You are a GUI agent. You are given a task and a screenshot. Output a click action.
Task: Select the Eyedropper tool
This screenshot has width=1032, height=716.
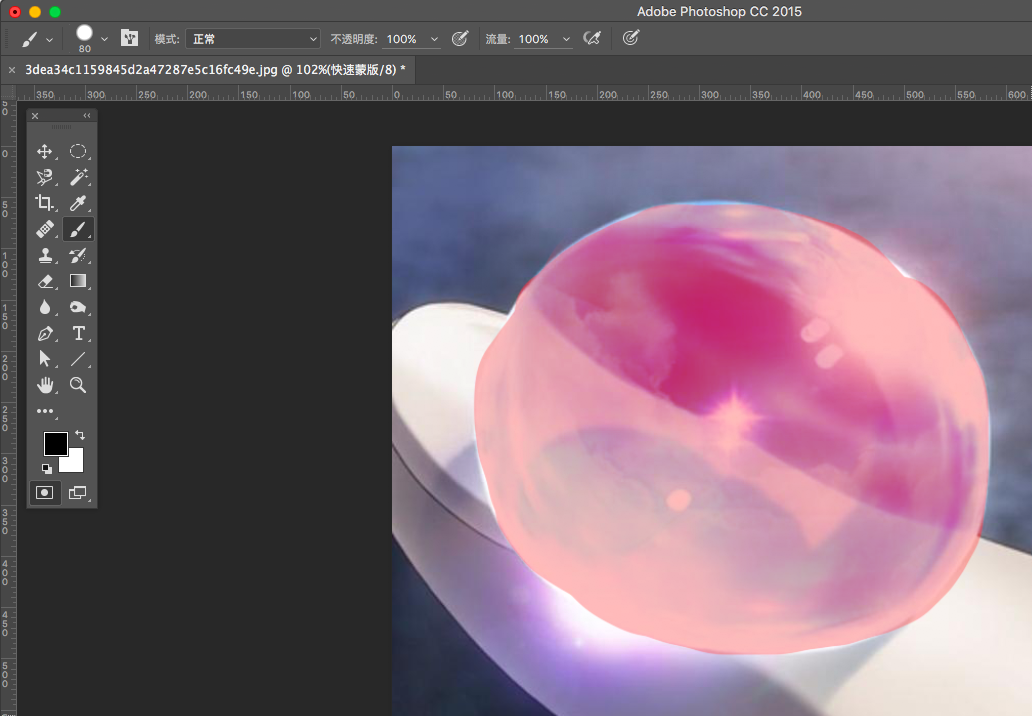click(78, 204)
